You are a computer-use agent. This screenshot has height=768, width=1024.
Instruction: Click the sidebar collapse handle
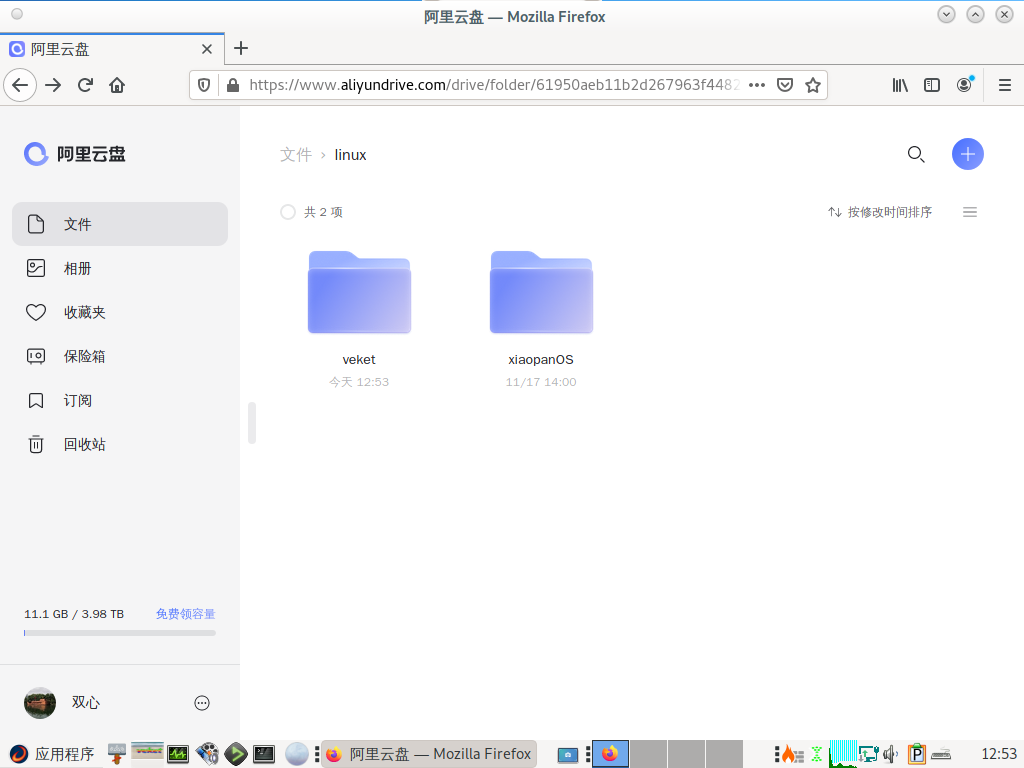[x=252, y=423]
